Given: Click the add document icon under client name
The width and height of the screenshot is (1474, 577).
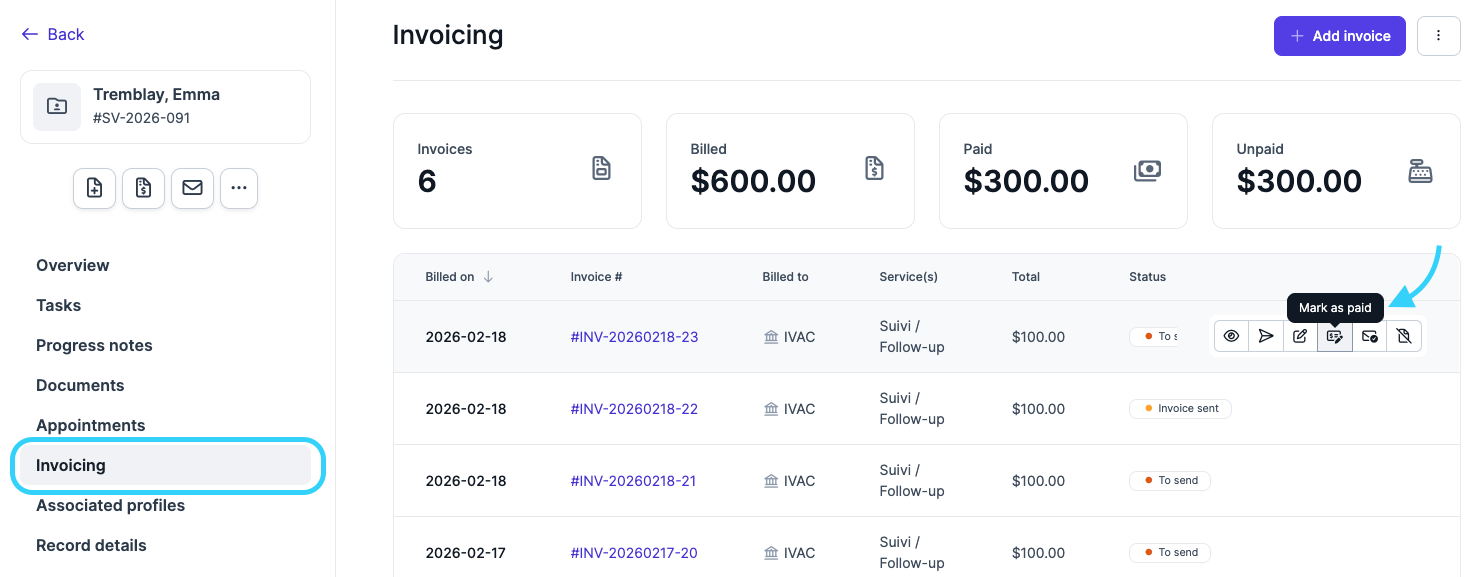Looking at the screenshot, I should 94,188.
